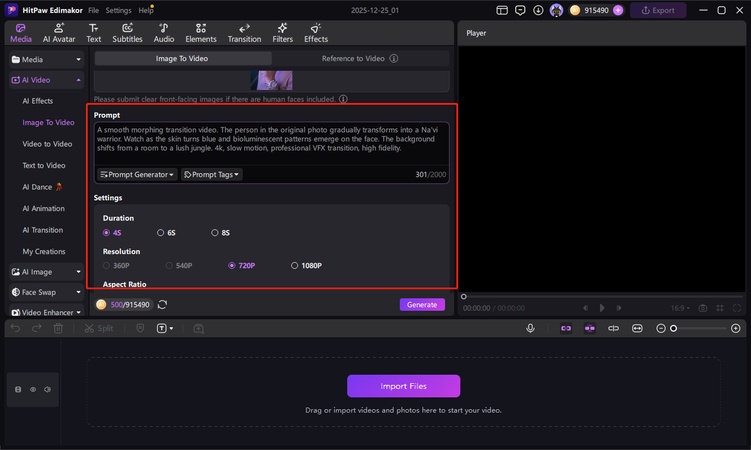Select the 8S duration option
Screen dimensions: 751x450
click(220, 232)
